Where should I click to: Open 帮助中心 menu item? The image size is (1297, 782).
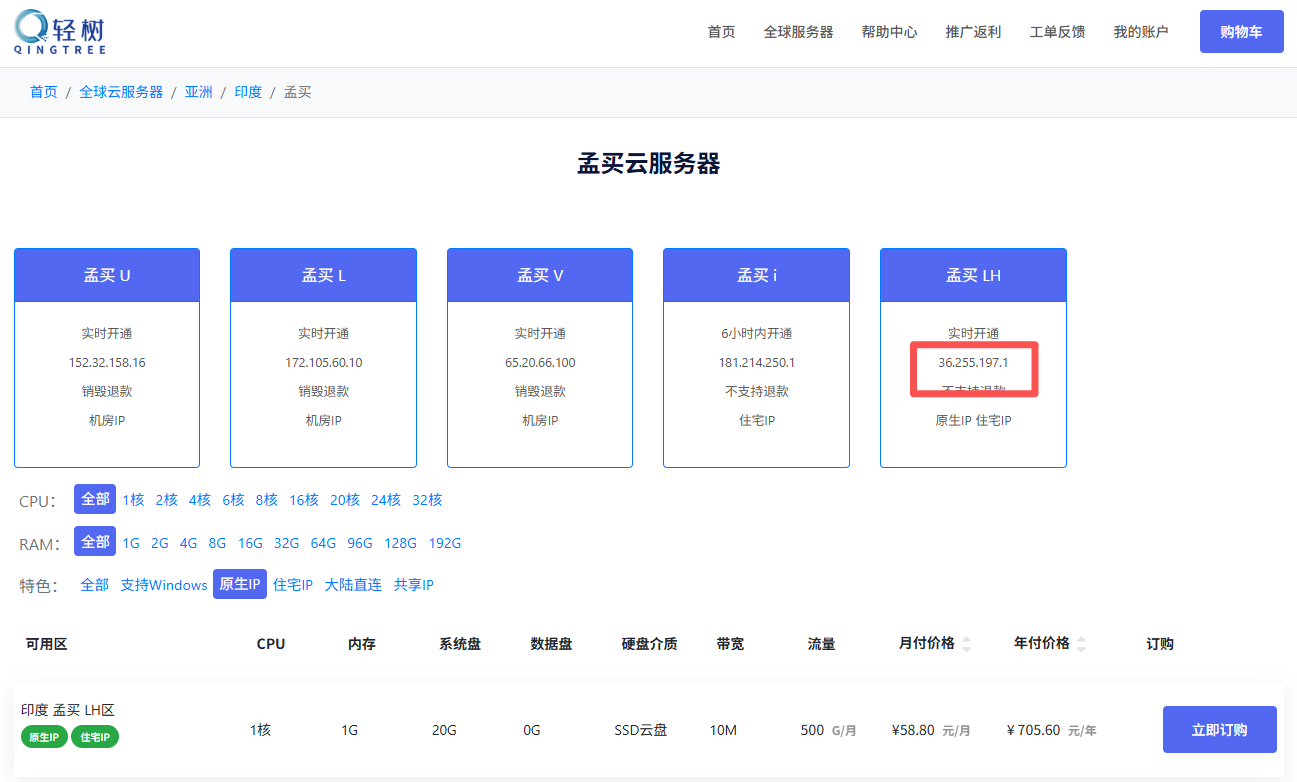[x=889, y=32]
